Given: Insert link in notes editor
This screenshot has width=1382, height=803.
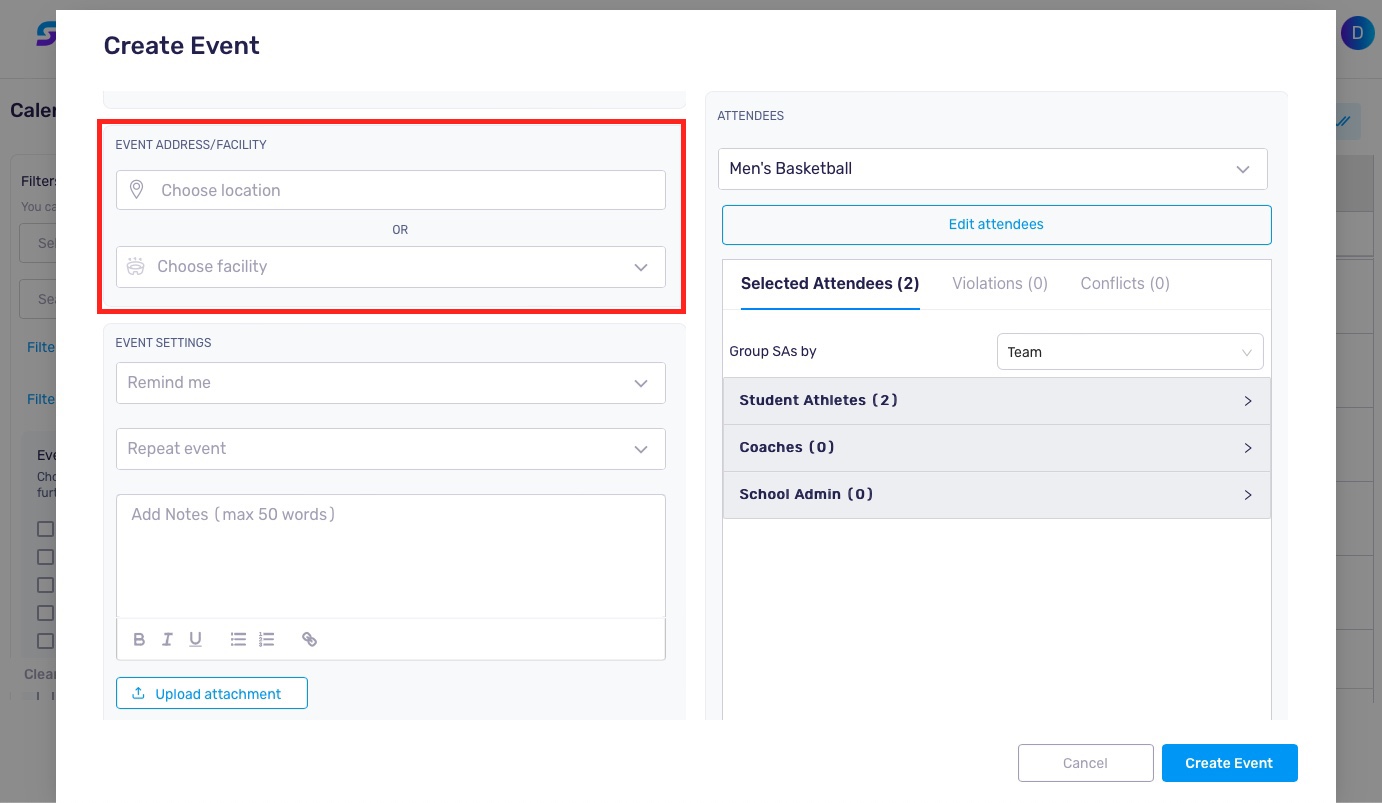Looking at the screenshot, I should [310, 640].
